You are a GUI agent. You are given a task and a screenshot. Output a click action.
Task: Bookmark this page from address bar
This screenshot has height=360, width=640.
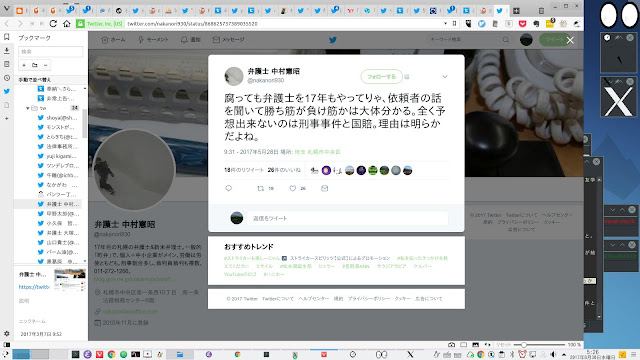[454, 24]
